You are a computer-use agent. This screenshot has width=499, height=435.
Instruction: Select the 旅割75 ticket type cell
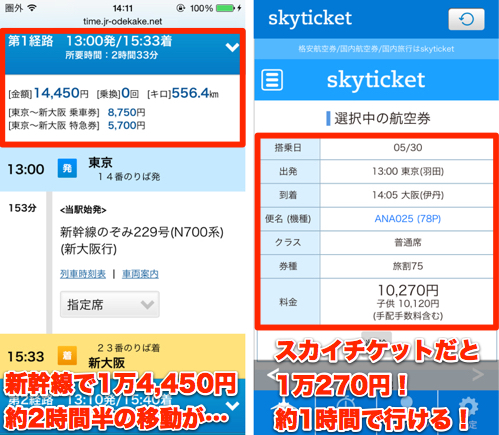coord(407,266)
